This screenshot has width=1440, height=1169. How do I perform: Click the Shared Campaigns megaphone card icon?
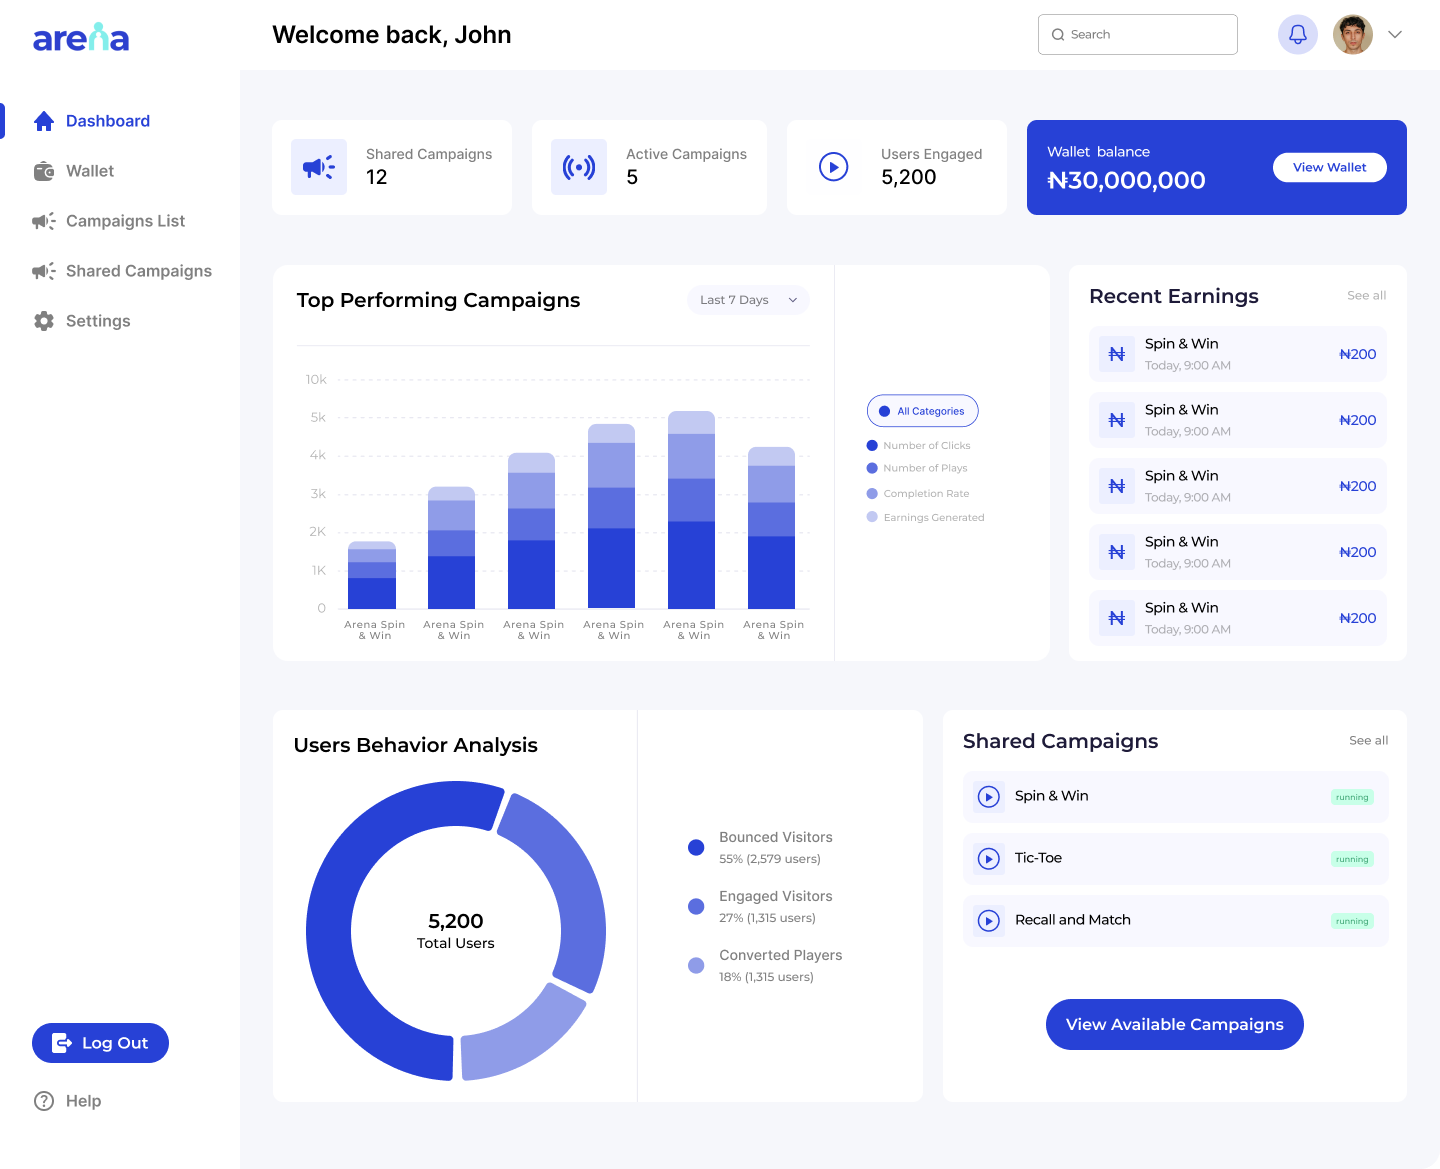[319, 167]
